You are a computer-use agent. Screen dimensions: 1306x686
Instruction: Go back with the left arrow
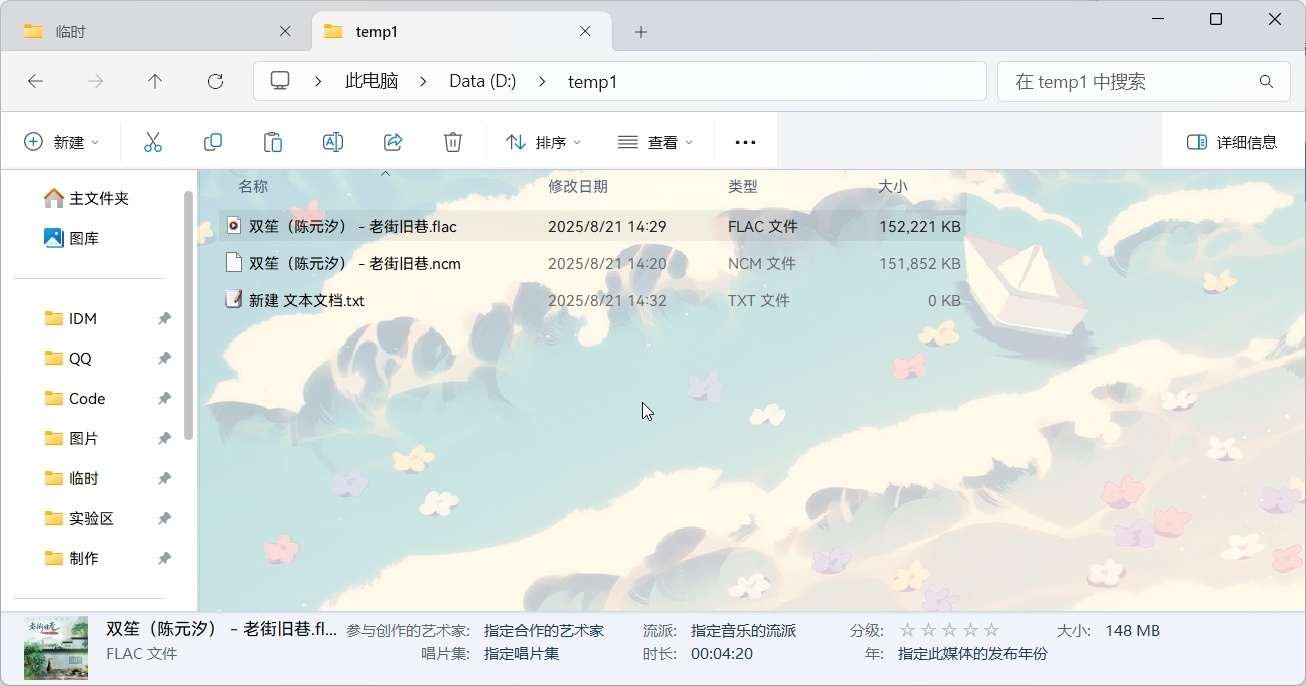click(36, 82)
